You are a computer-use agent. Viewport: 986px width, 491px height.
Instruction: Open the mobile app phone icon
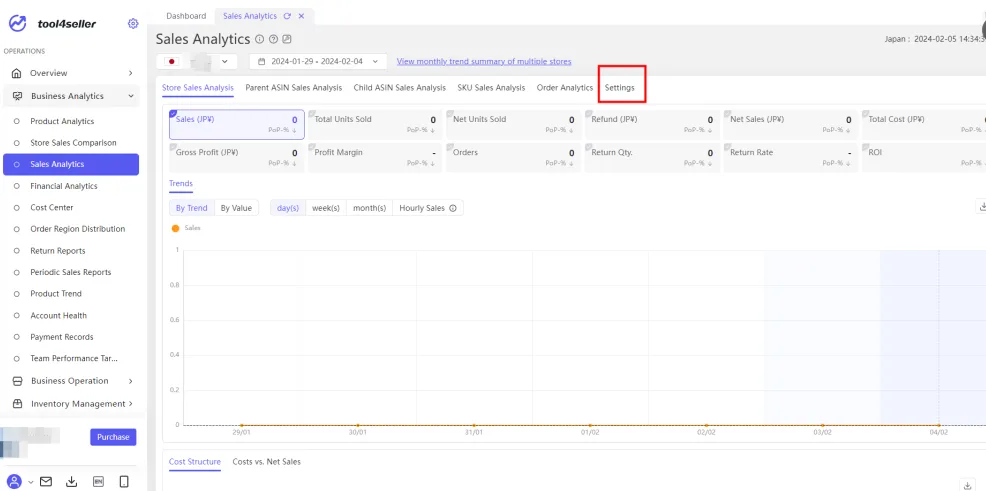click(x=124, y=482)
